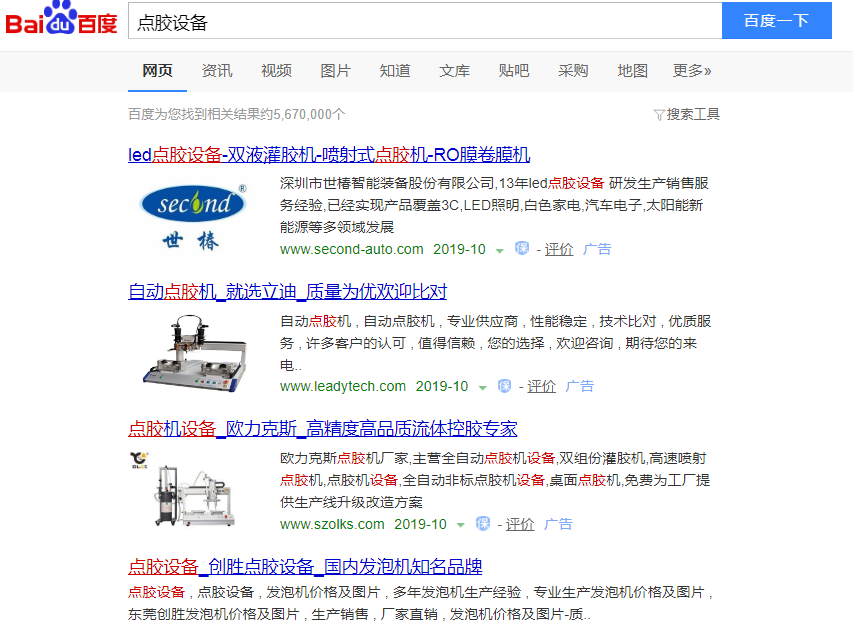
Task: Expand the 更多» menu
Action: pos(691,71)
